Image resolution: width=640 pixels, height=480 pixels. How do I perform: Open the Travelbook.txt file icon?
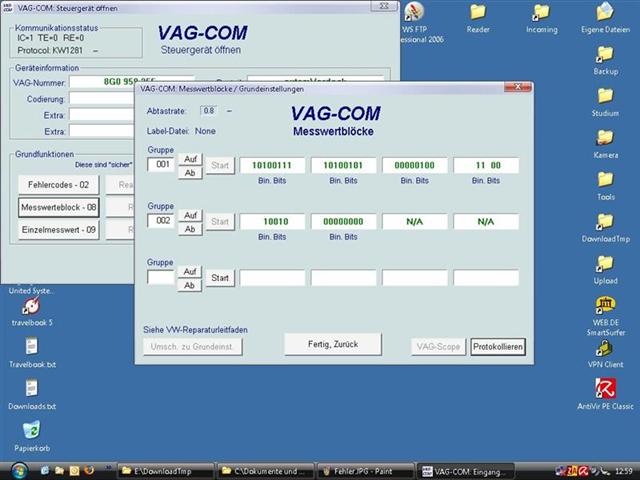[32, 347]
